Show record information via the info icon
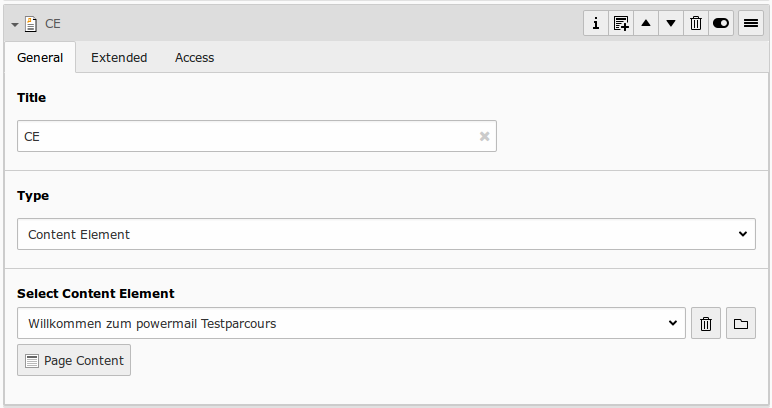Viewport: 772px width, 408px height. coord(596,23)
